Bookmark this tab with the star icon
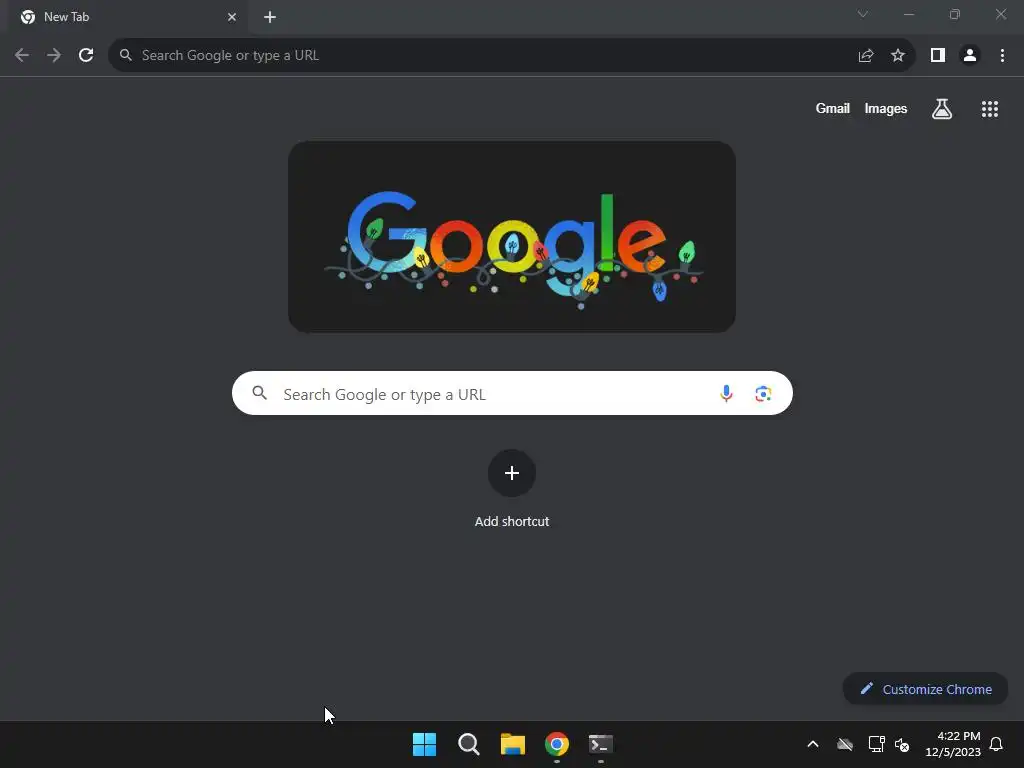Viewport: 1024px width, 768px height. click(898, 56)
